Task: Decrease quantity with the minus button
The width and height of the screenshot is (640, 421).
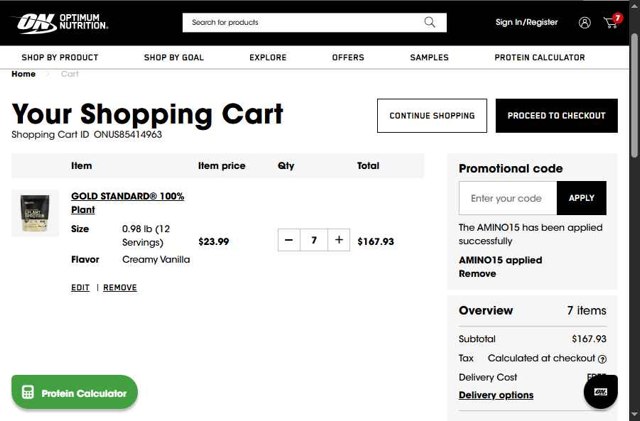Action: (x=289, y=240)
